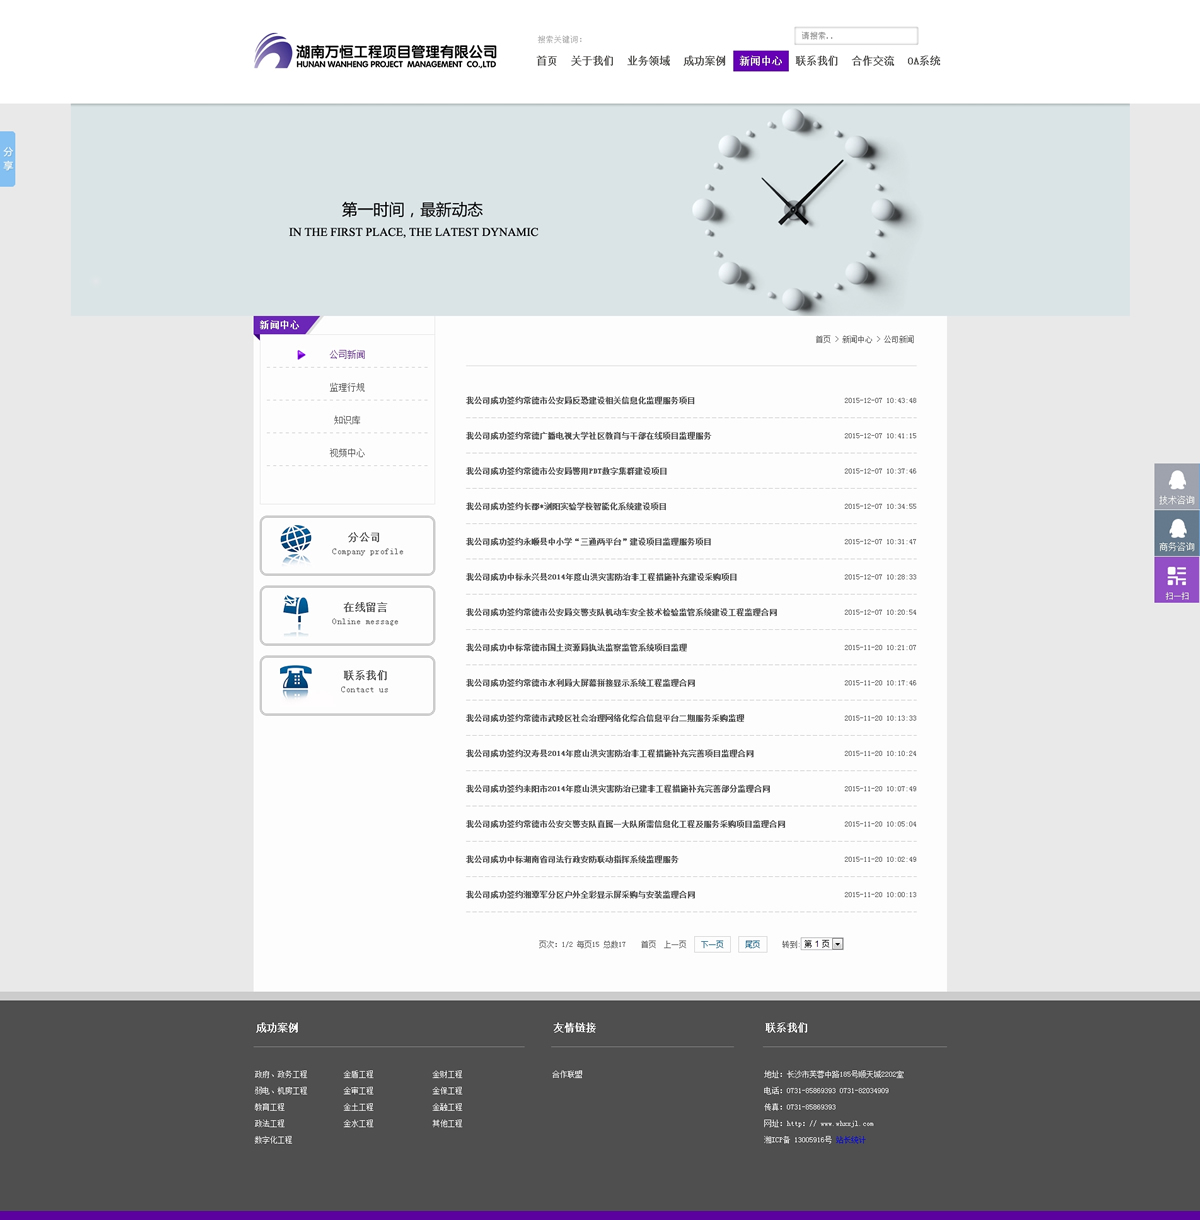Show the 扫一扫 QR code
1200x1220 pixels.
[1176, 580]
